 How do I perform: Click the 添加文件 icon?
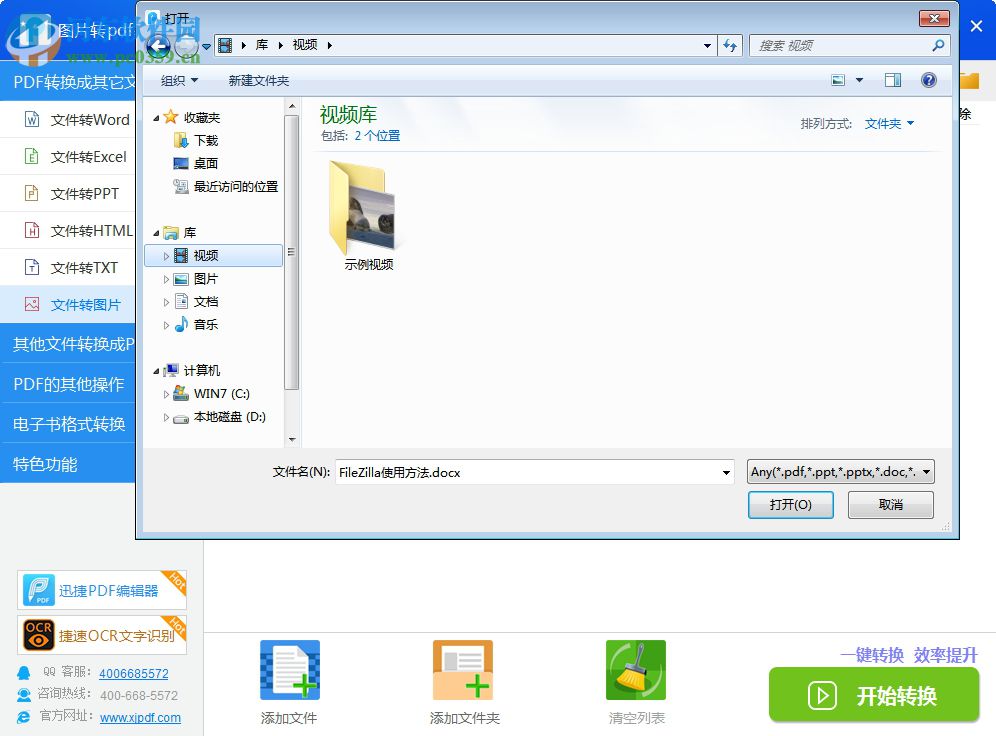coord(290,670)
